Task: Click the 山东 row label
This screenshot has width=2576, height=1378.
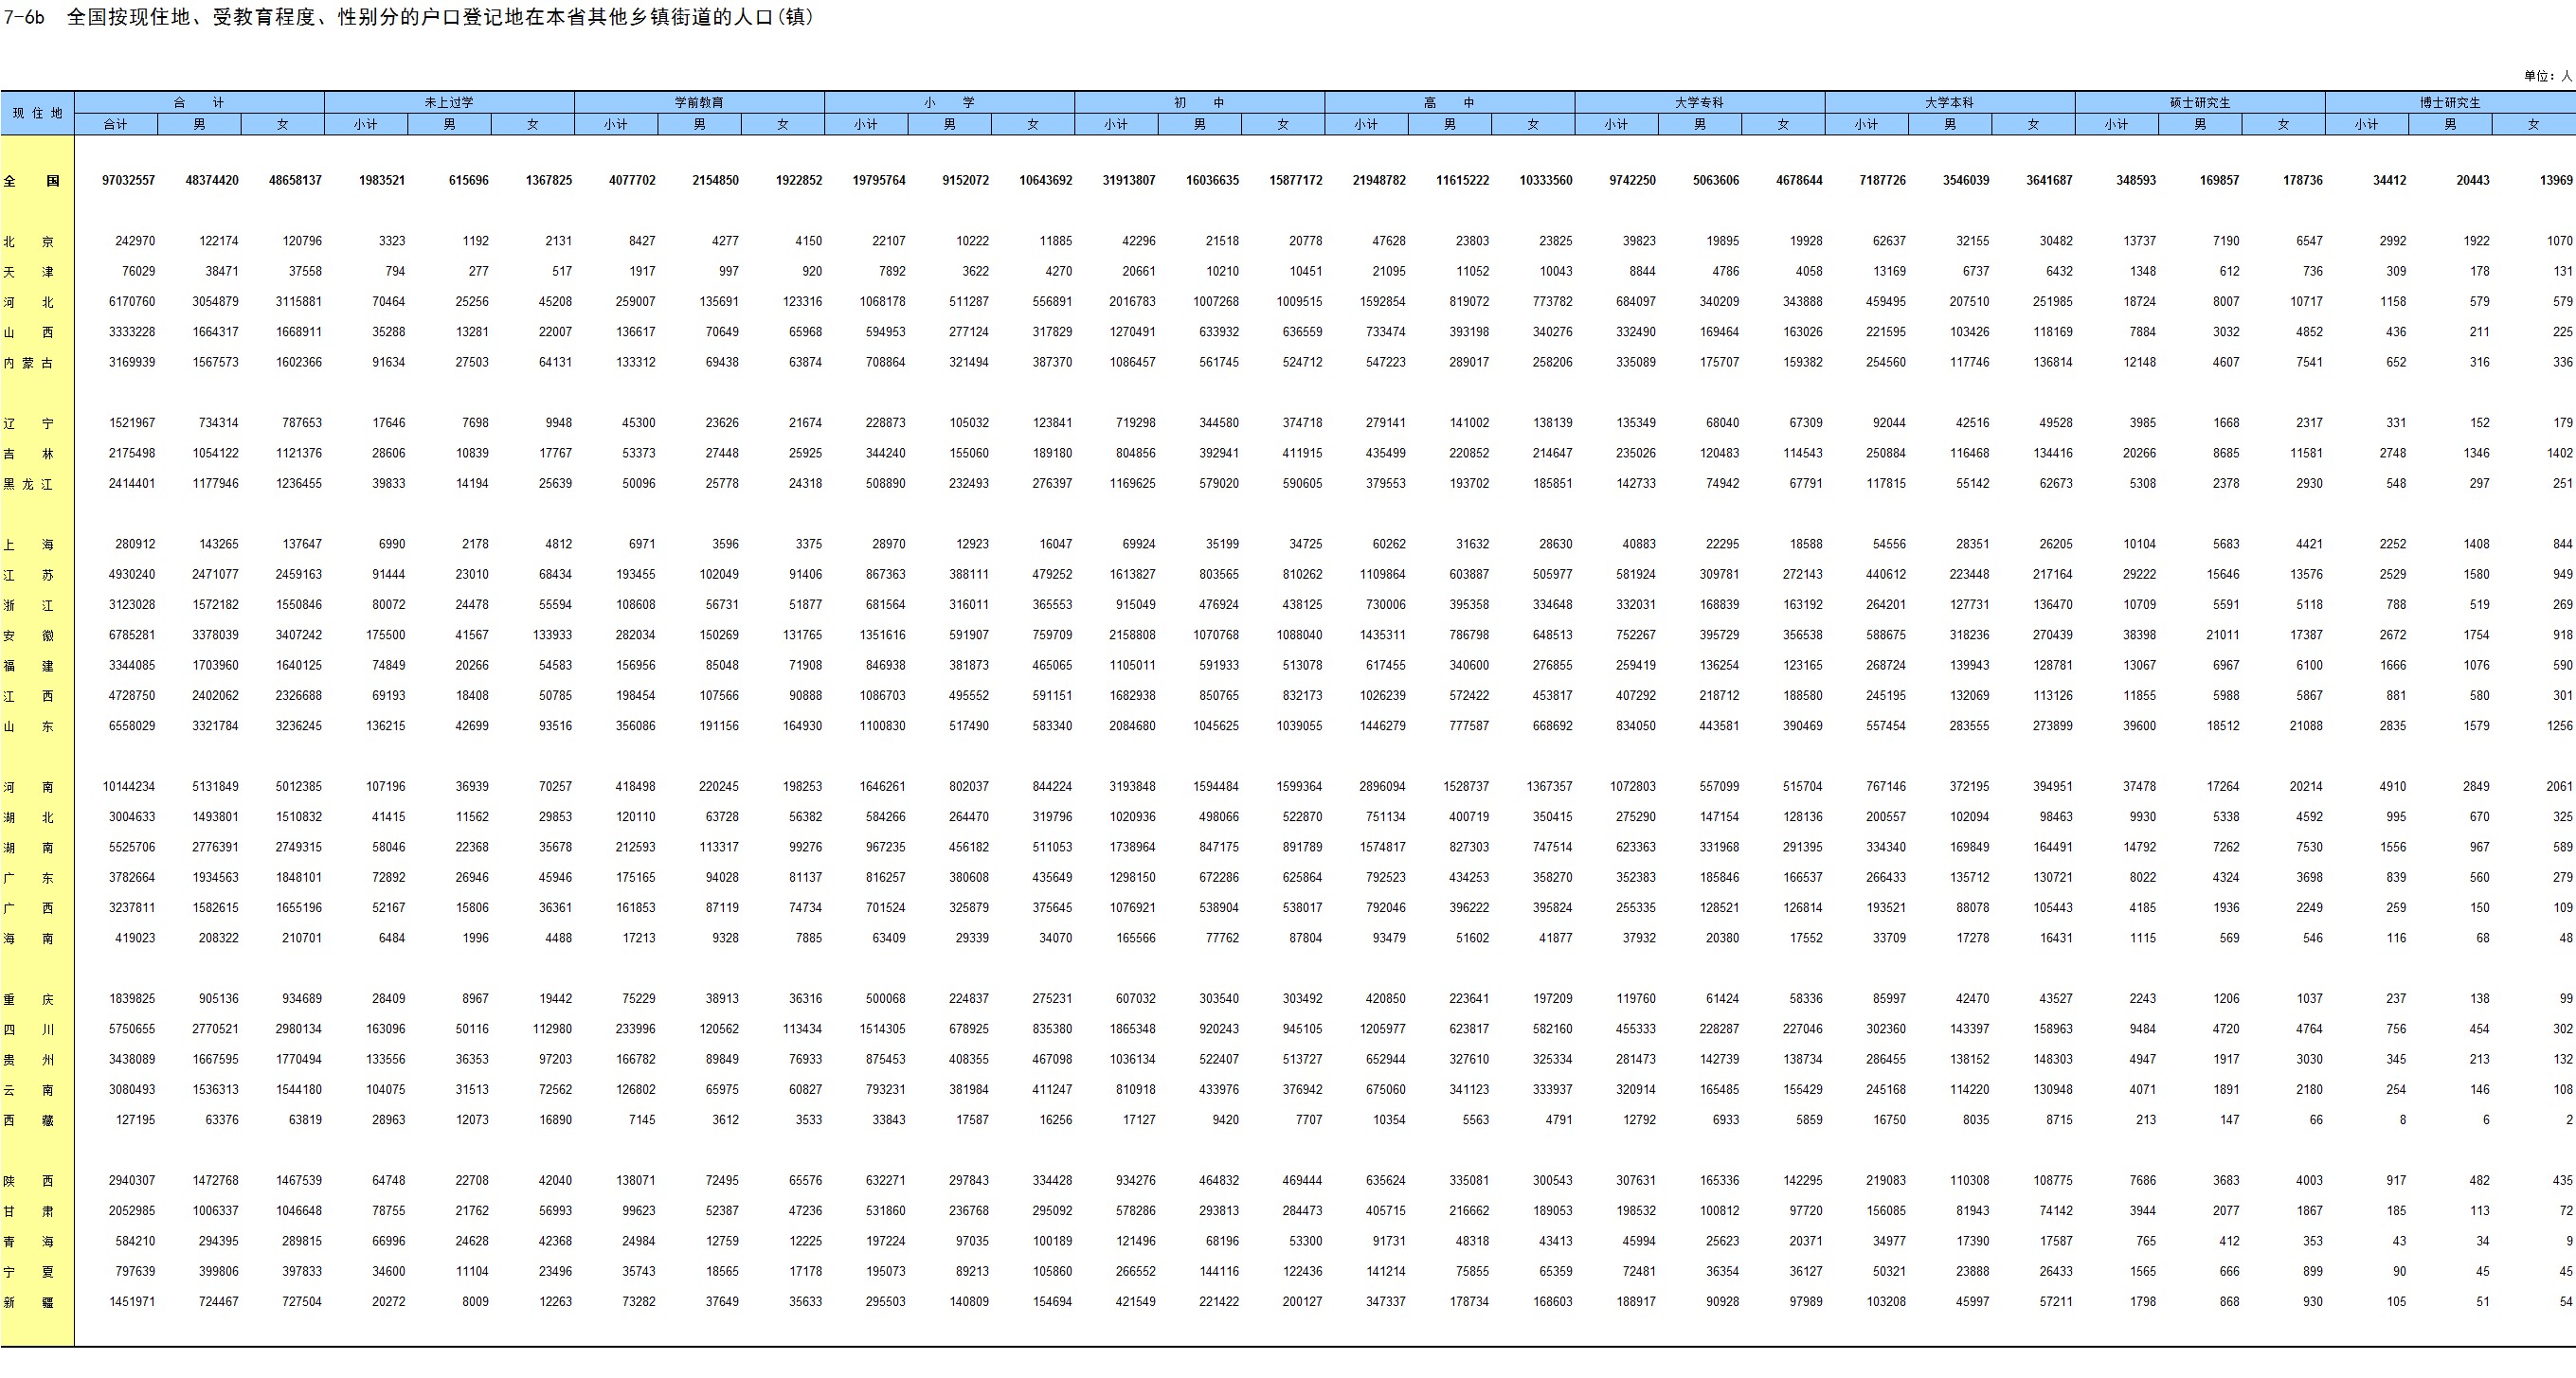Action: pyautogui.click(x=29, y=727)
